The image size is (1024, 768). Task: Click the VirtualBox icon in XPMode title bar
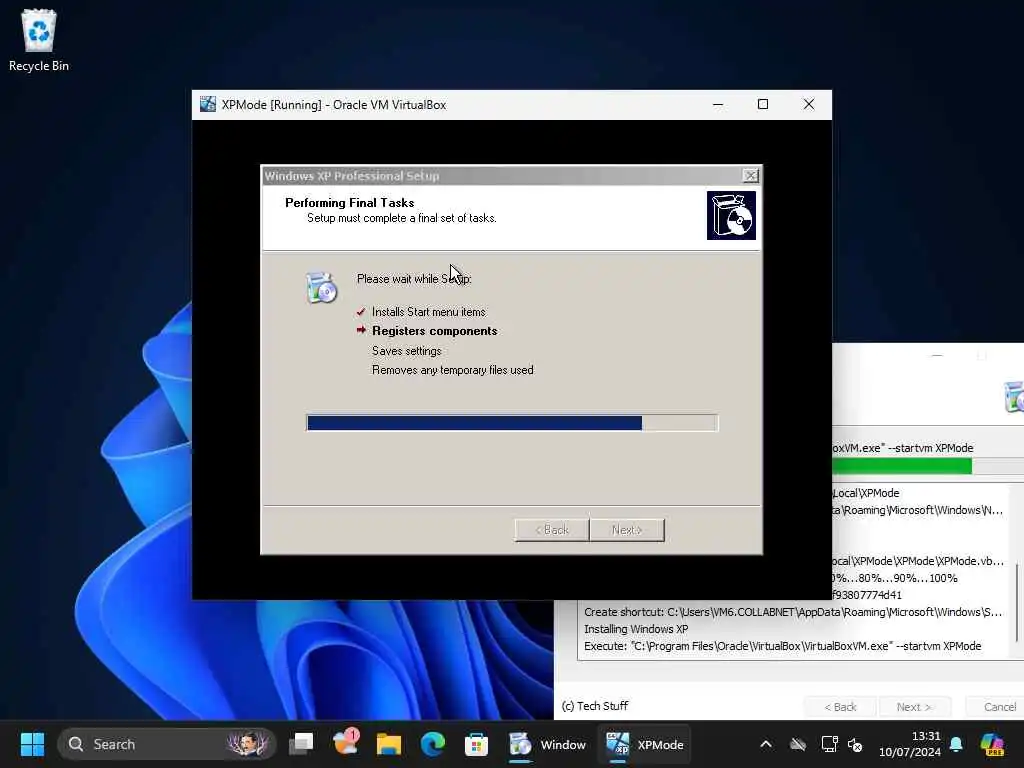[x=208, y=104]
